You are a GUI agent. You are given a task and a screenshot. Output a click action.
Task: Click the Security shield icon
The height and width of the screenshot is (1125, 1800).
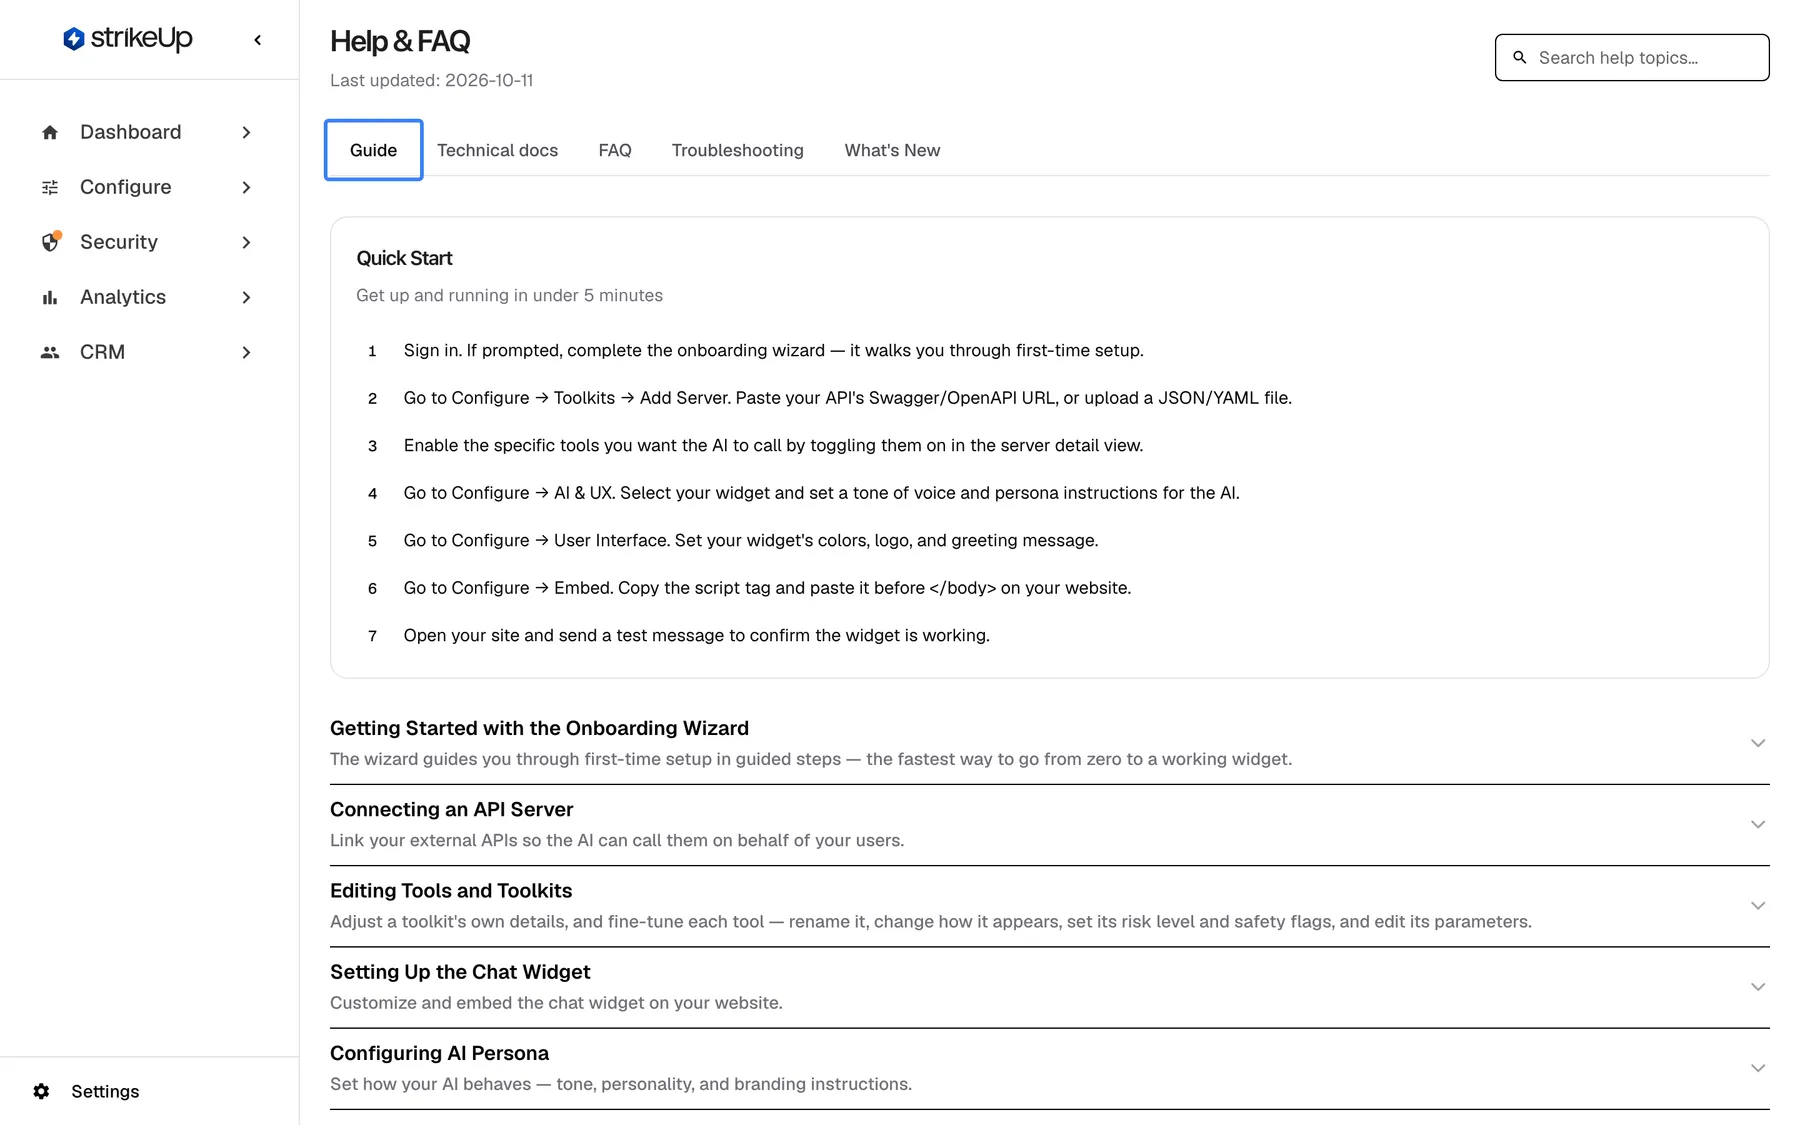[x=50, y=242]
